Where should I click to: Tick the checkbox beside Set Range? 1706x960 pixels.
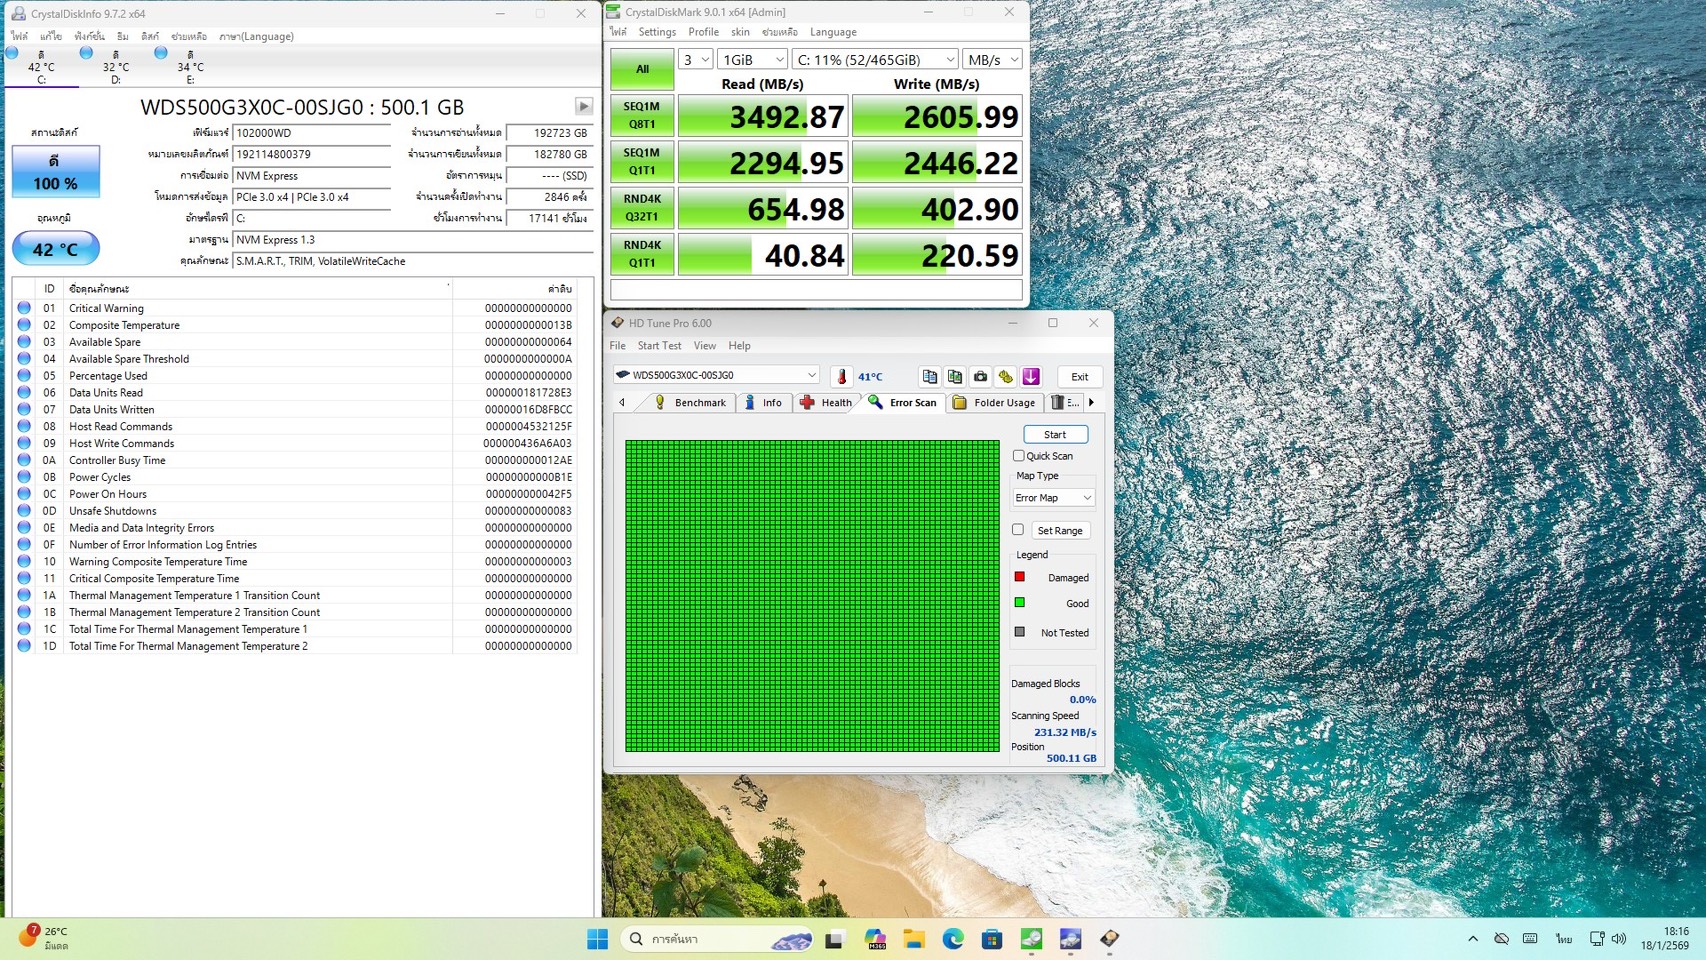click(1018, 530)
